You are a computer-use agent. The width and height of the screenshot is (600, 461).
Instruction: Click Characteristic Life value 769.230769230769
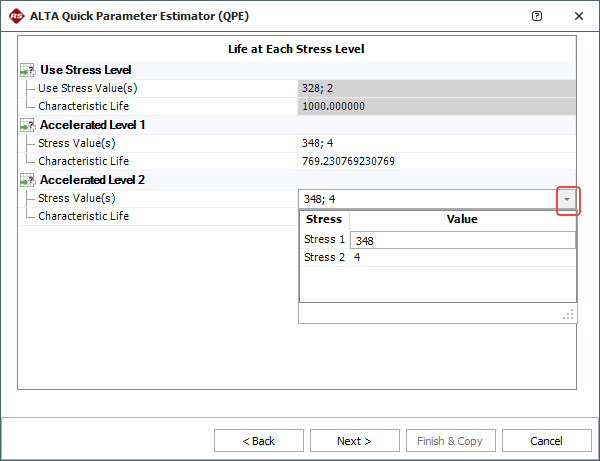tap(437, 161)
